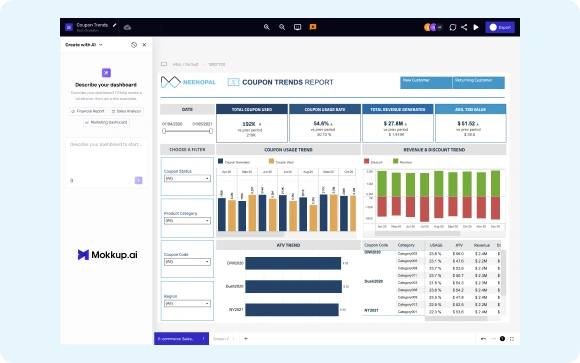This screenshot has width=580, height=363.
Task: Click the zoom in magnifier icon
Action: [x=267, y=27]
